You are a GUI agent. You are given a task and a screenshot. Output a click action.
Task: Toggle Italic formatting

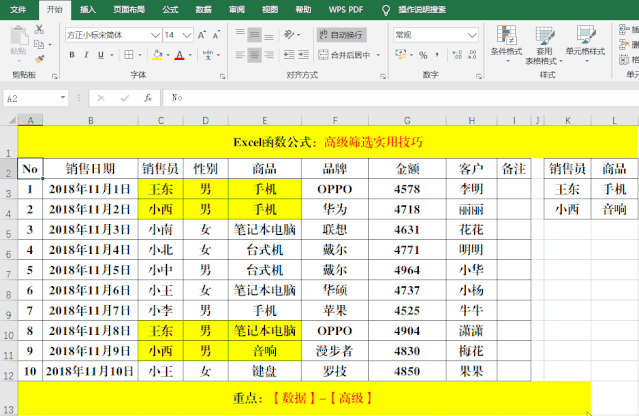point(85,55)
